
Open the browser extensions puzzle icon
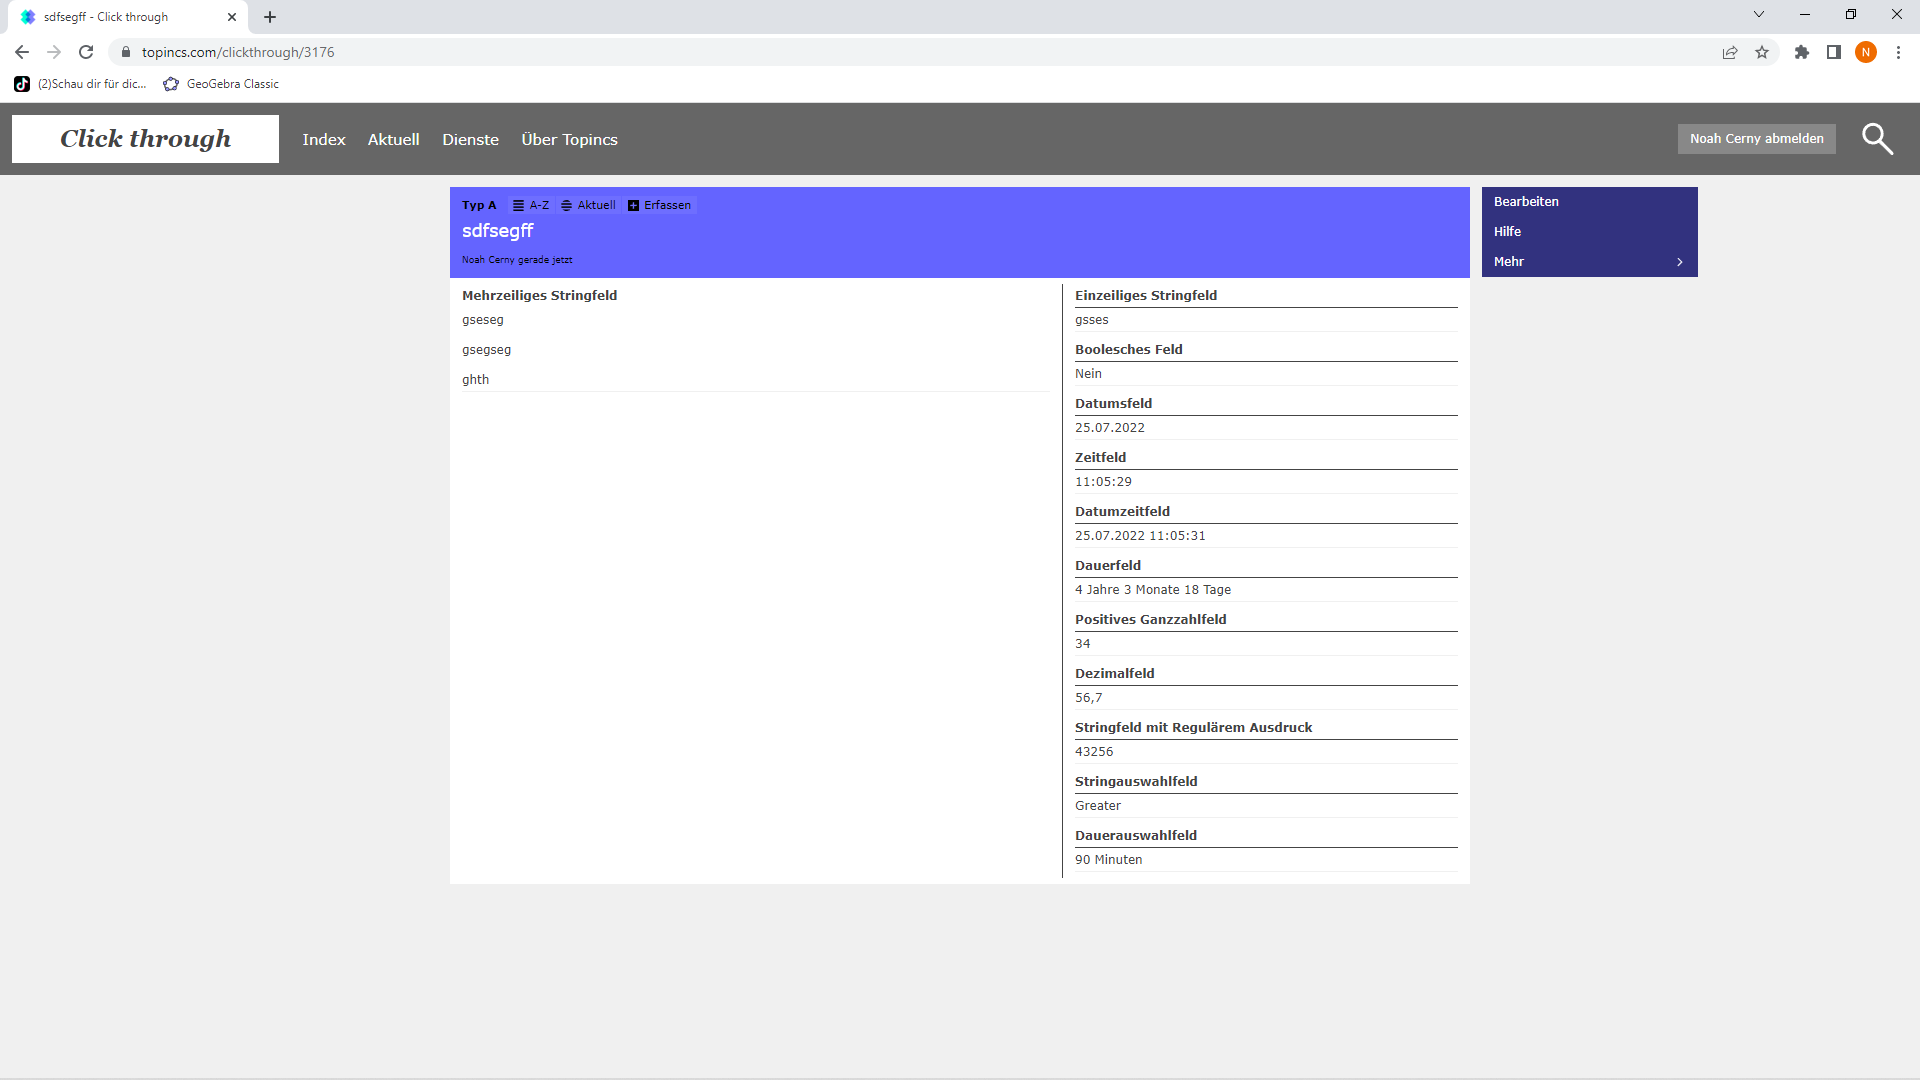click(1801, 52)
